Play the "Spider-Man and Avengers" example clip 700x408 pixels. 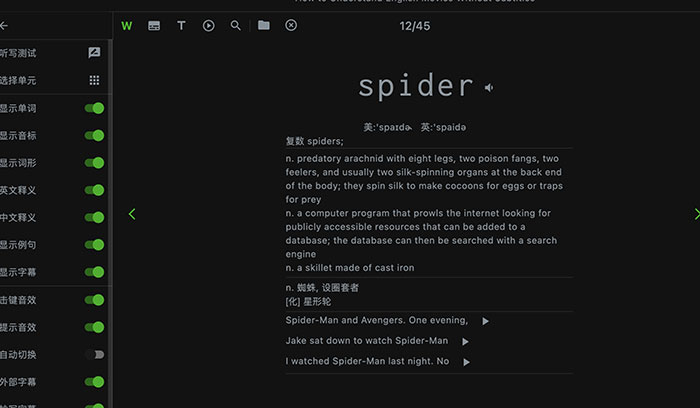coord(485,321)
